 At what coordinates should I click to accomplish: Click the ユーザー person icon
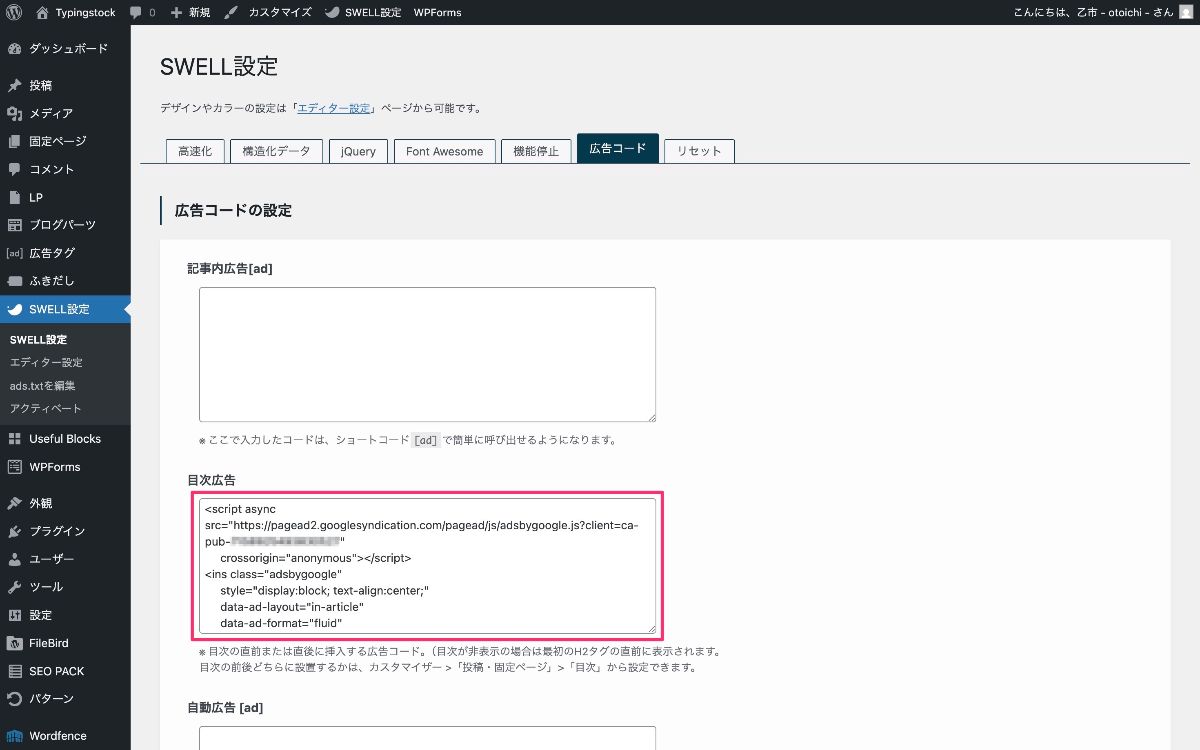click(14, 559)
